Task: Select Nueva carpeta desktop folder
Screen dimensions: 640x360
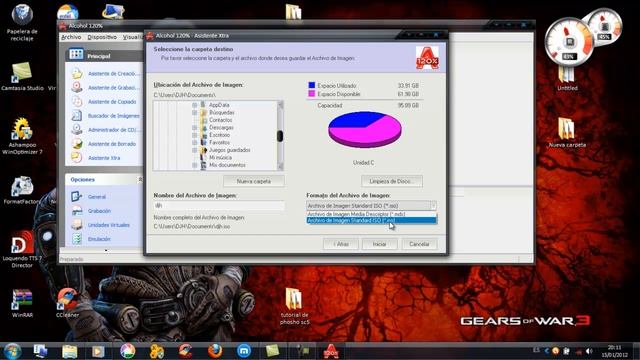Action: point(567,133)
